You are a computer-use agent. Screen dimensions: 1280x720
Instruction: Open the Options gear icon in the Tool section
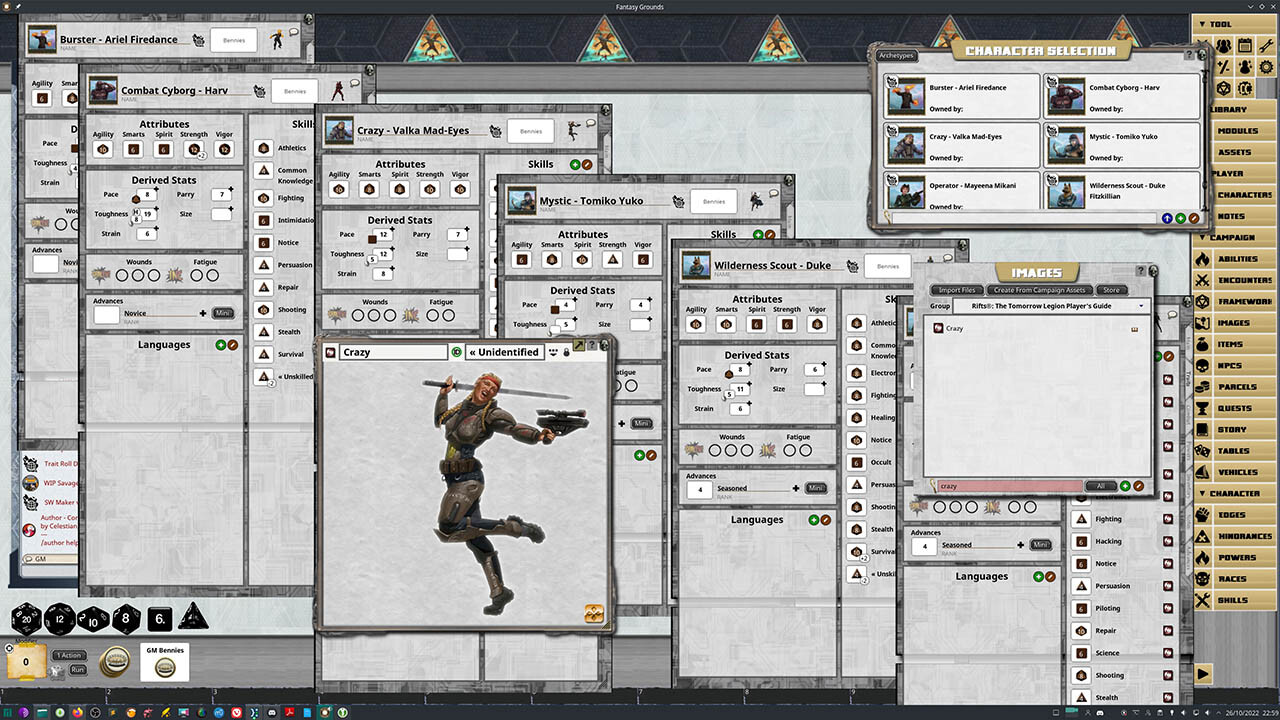(1265, 67)
